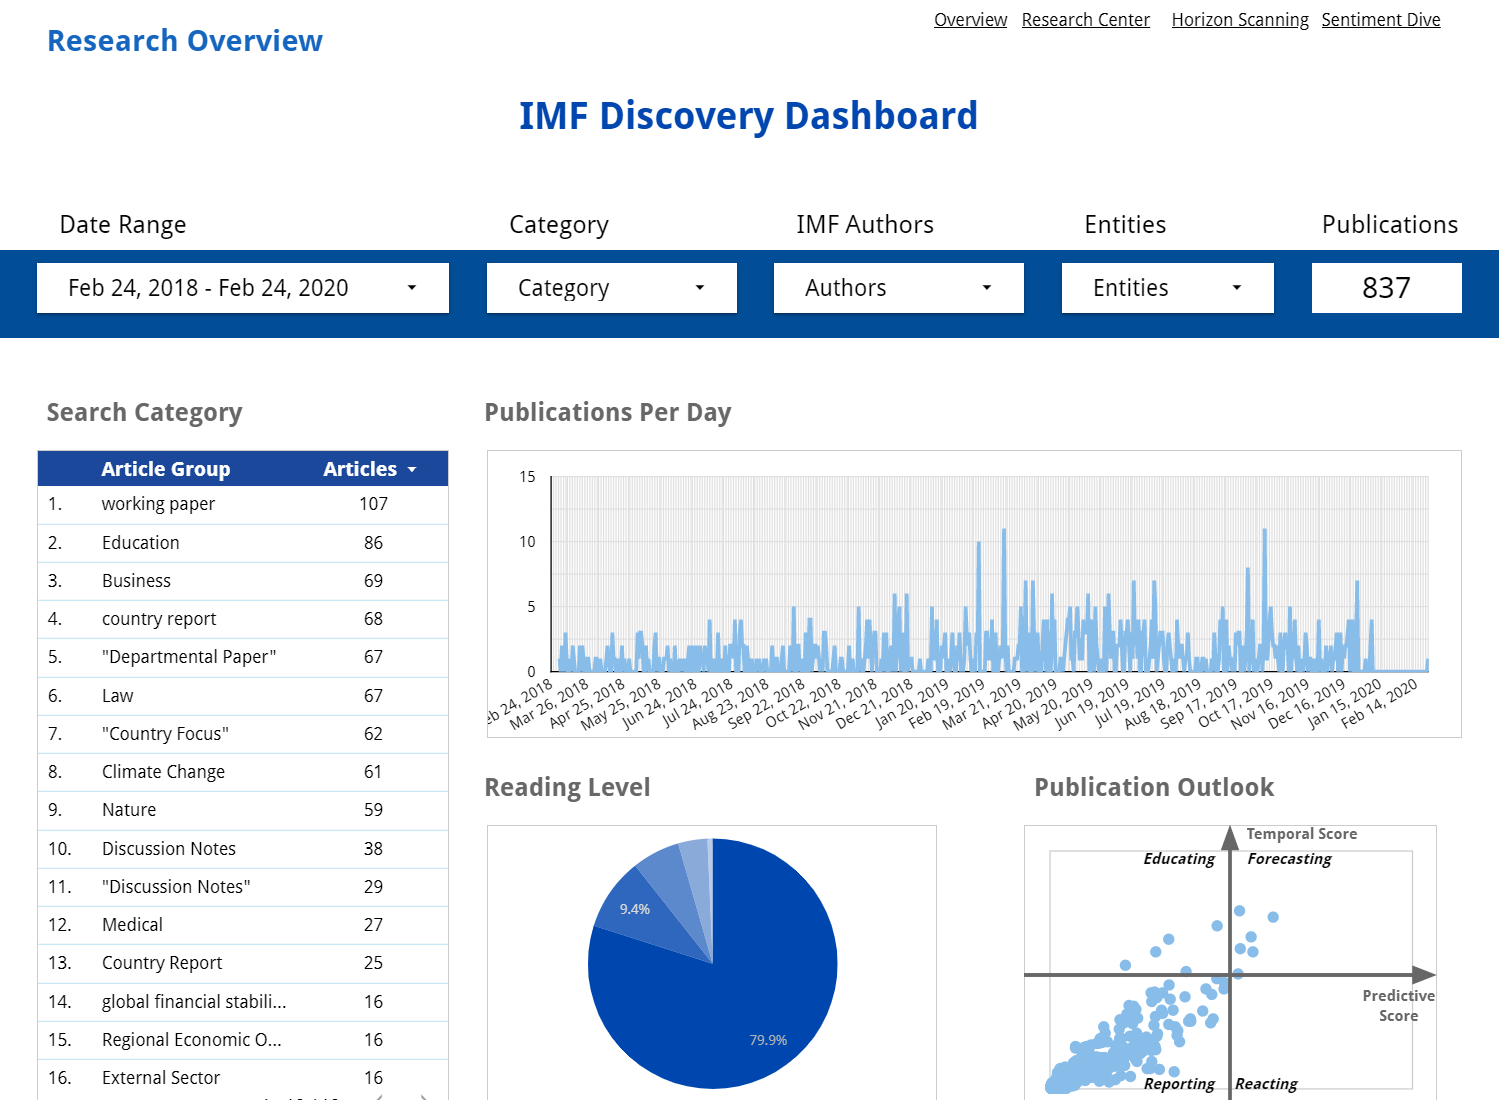1500x1100 pixels.
Task: Click the 837 publications count scorecard
Action: [x=1386, y=288]
